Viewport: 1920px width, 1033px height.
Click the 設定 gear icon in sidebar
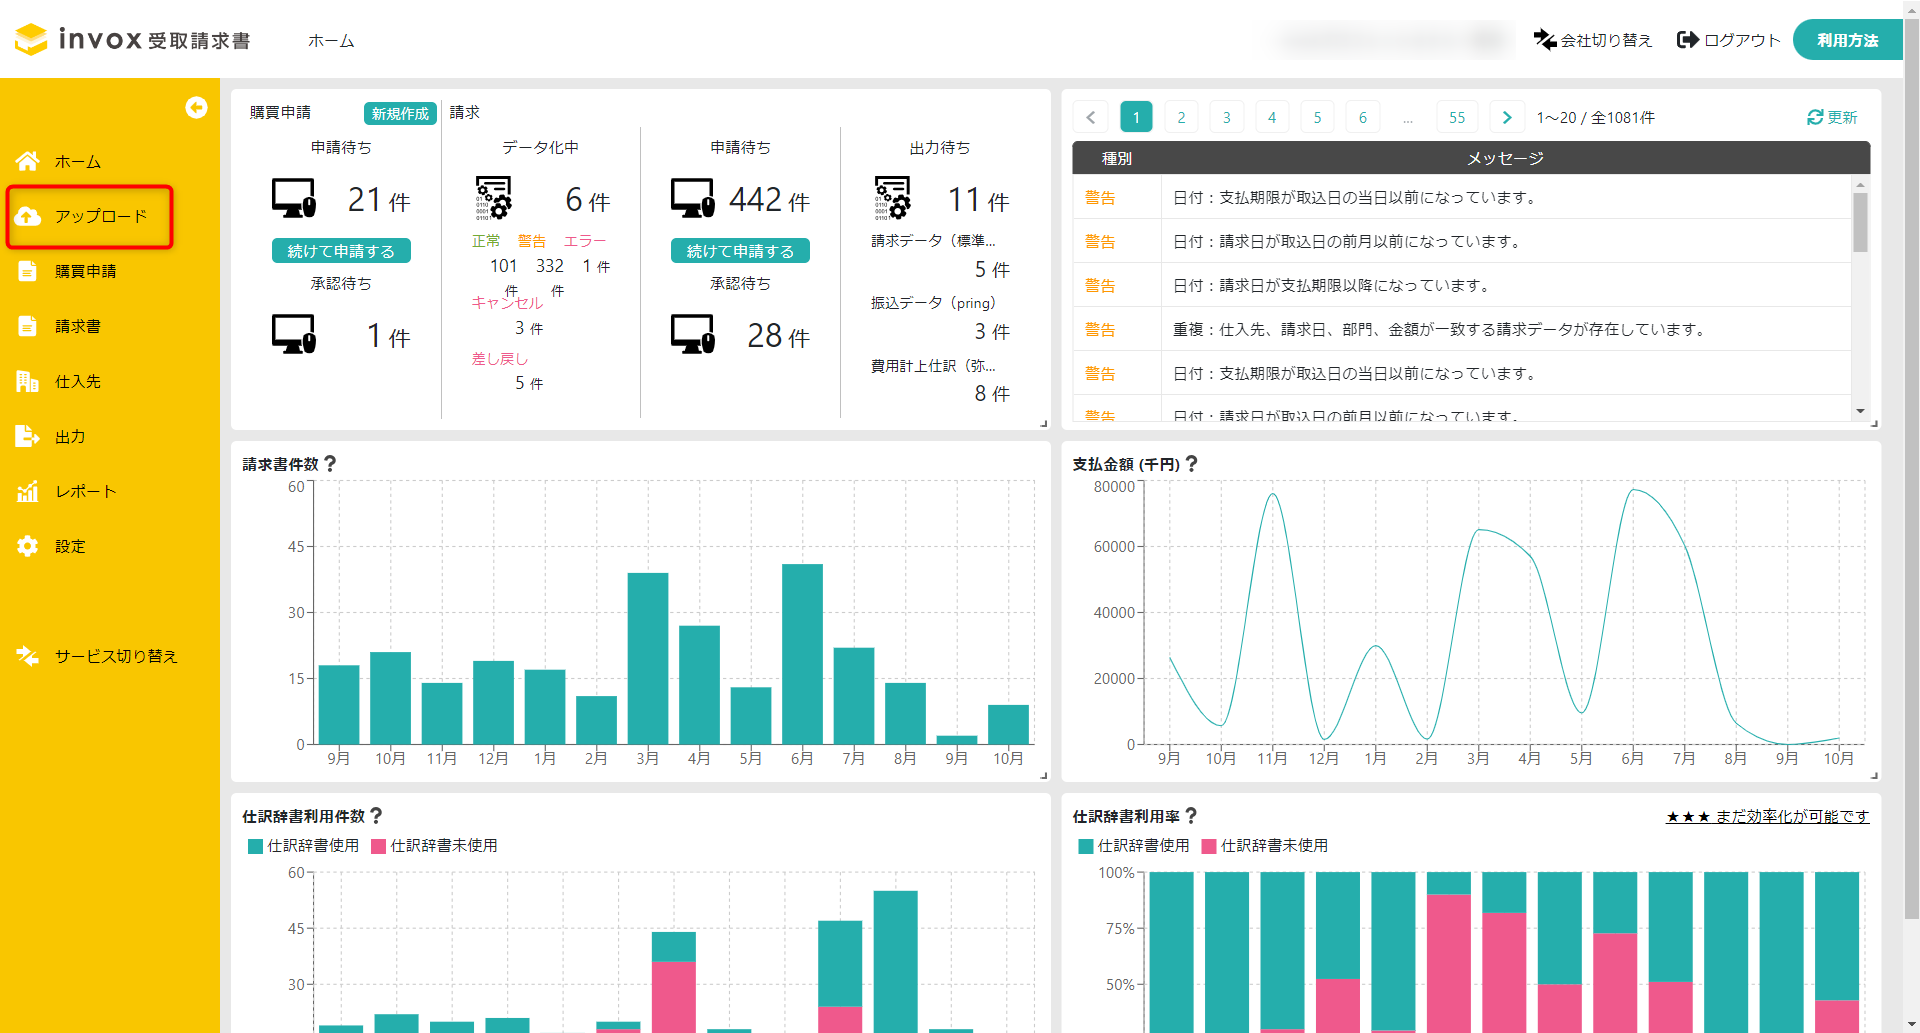(x=28, y=546)
